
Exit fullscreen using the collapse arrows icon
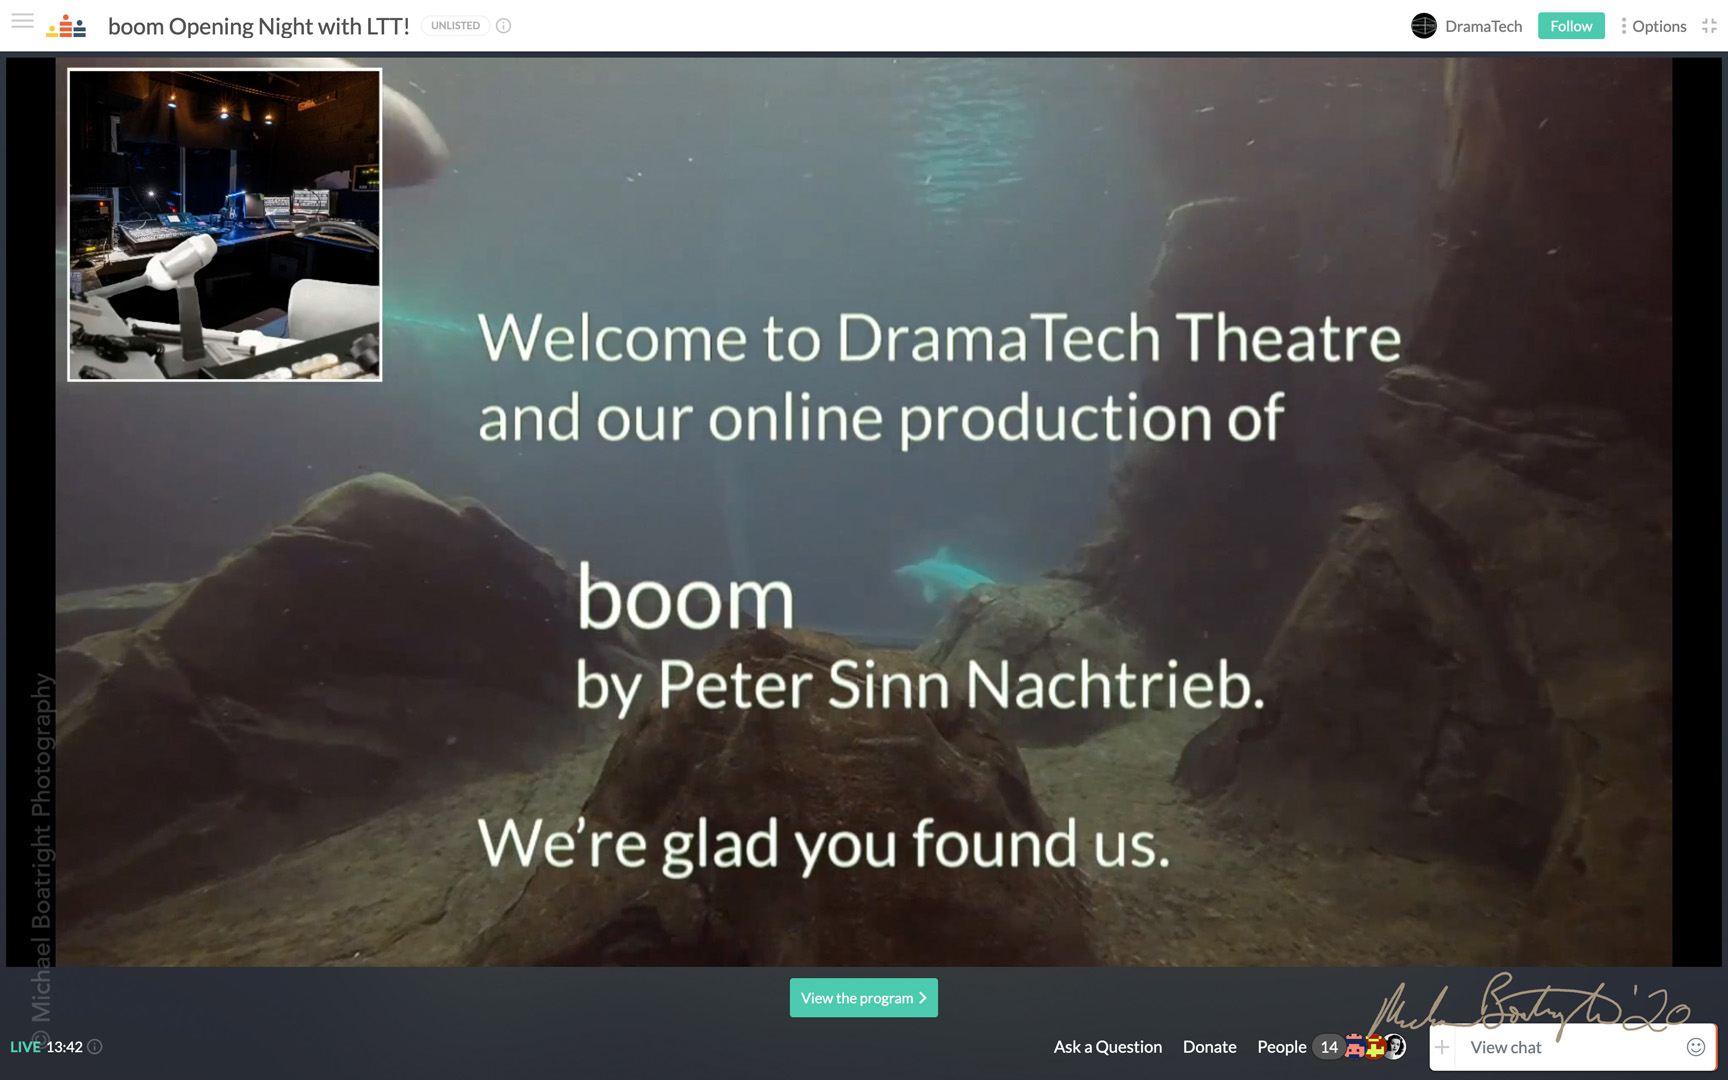[x=1709, y=26]
